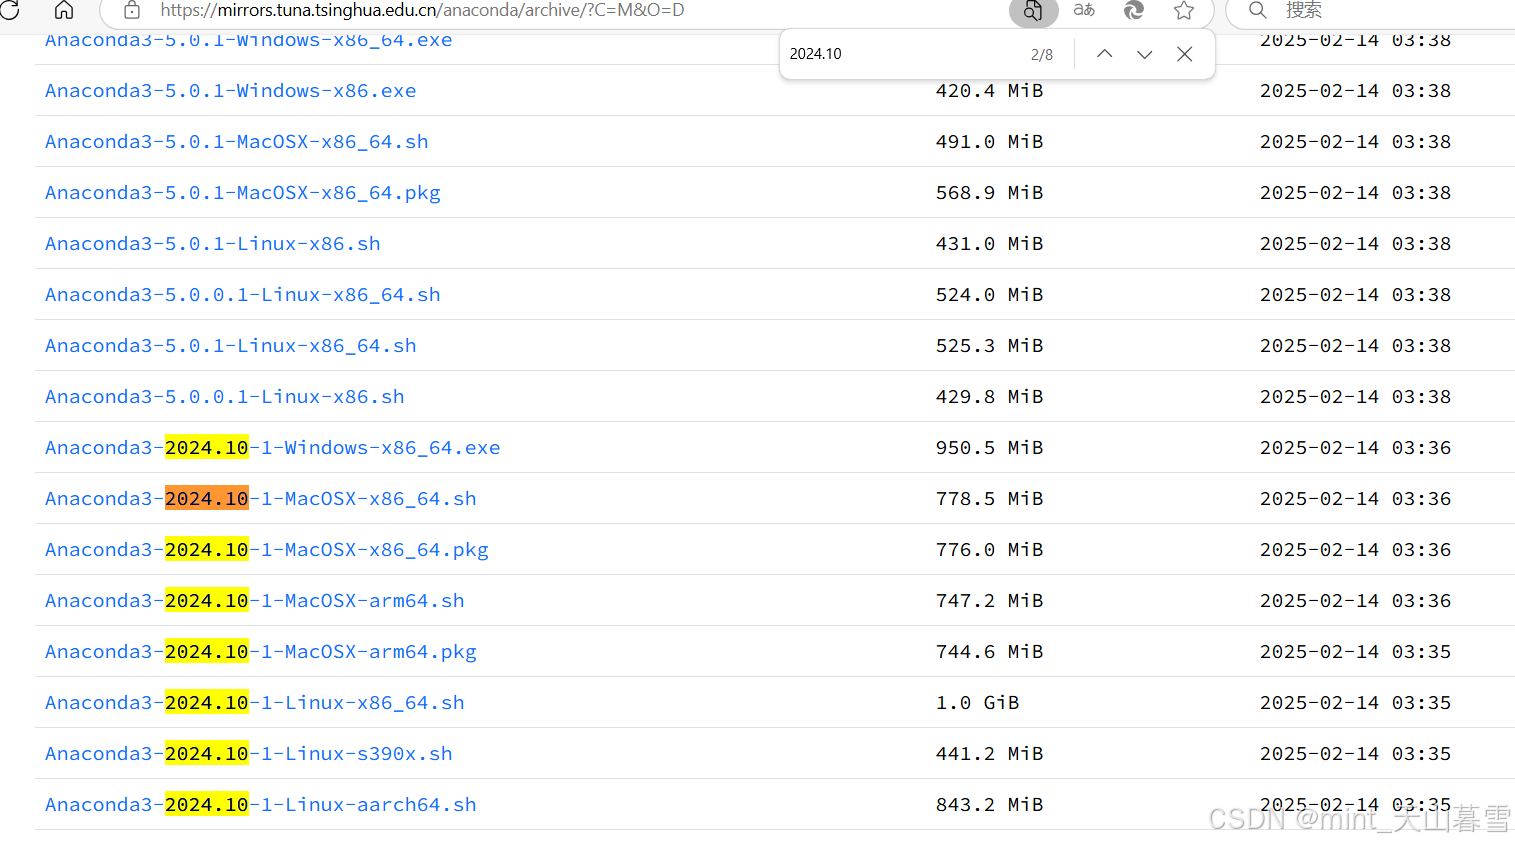
Task: Select date for Linux-s390x.sh row
Action: 1355,754
